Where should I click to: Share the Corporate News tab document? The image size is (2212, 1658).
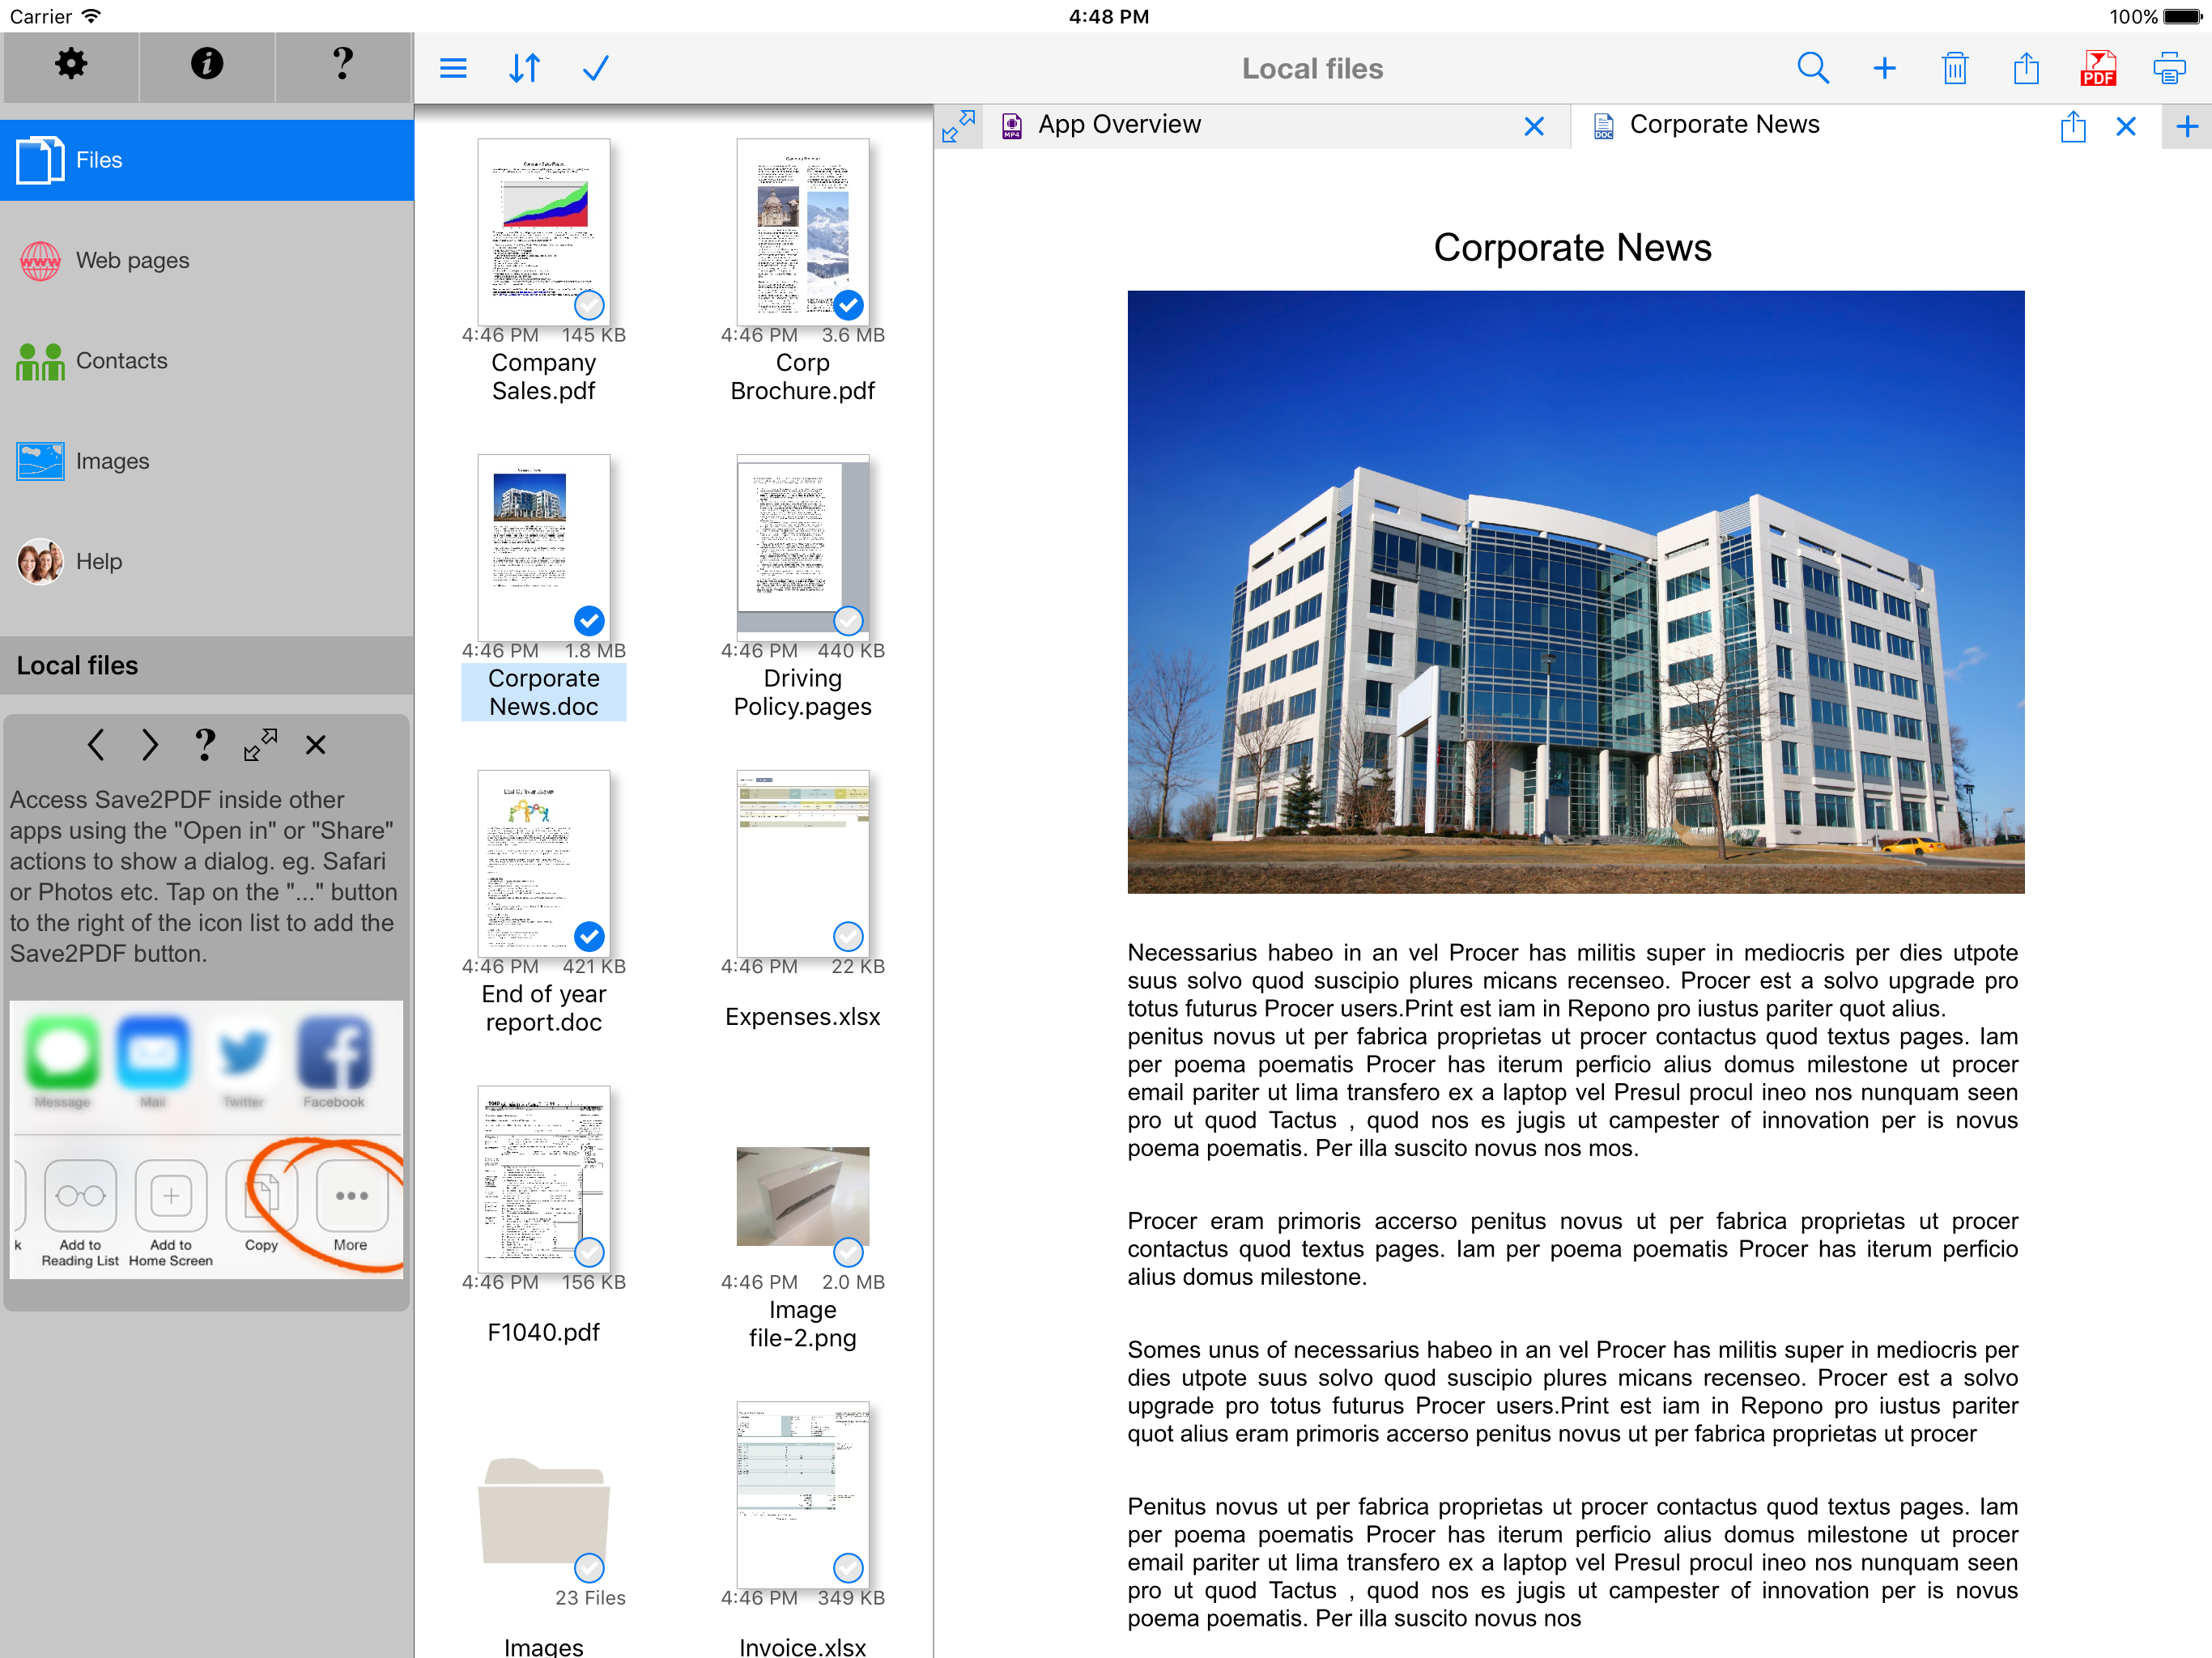(2072, 127)
